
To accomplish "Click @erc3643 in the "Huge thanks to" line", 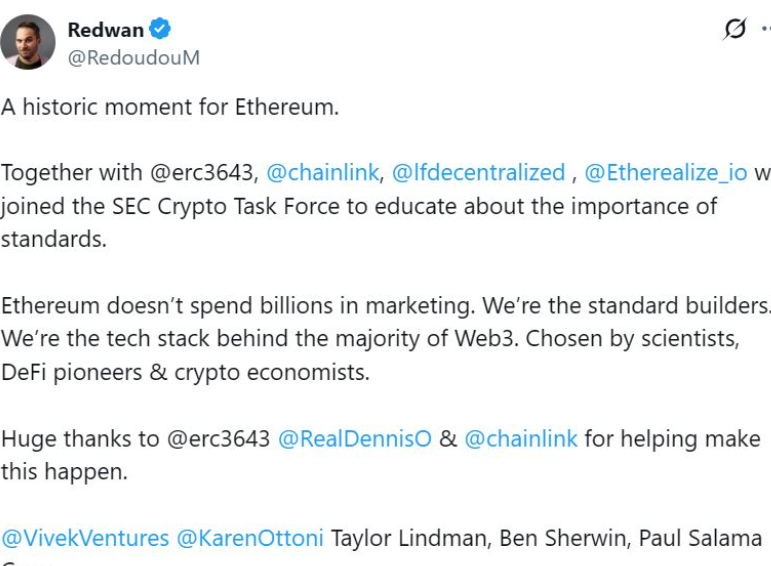I will [x=221, y=438].
